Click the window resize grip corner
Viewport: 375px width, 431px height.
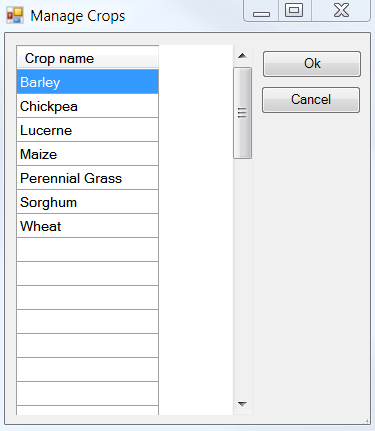366,421
